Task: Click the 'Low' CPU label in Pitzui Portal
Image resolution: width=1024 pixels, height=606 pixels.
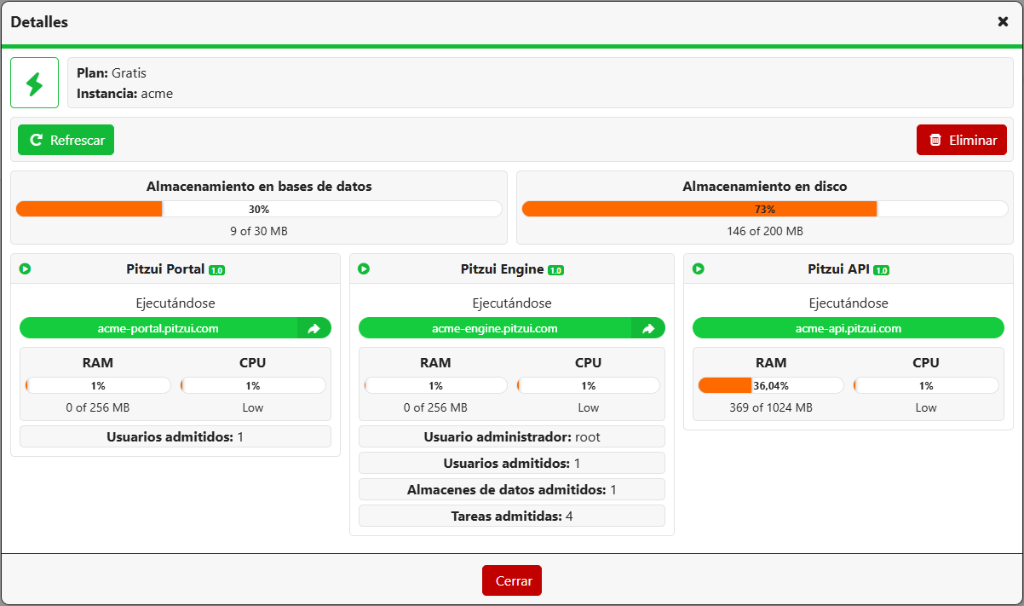Action: (253, 407)
